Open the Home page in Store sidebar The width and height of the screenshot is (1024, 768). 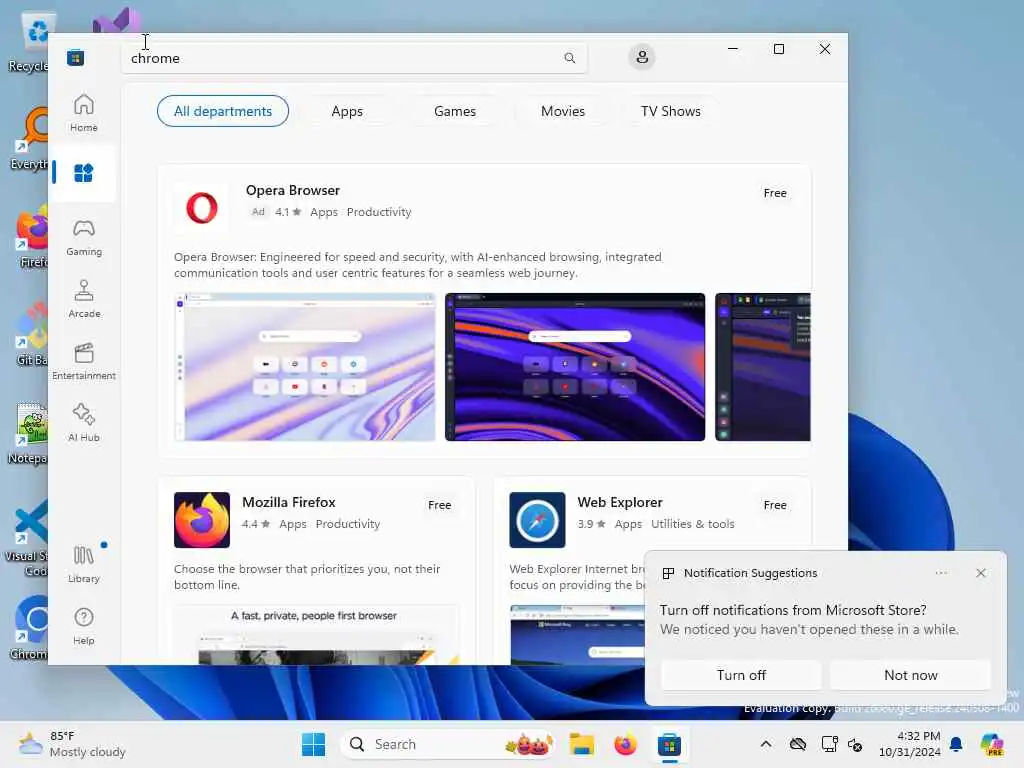84,112
